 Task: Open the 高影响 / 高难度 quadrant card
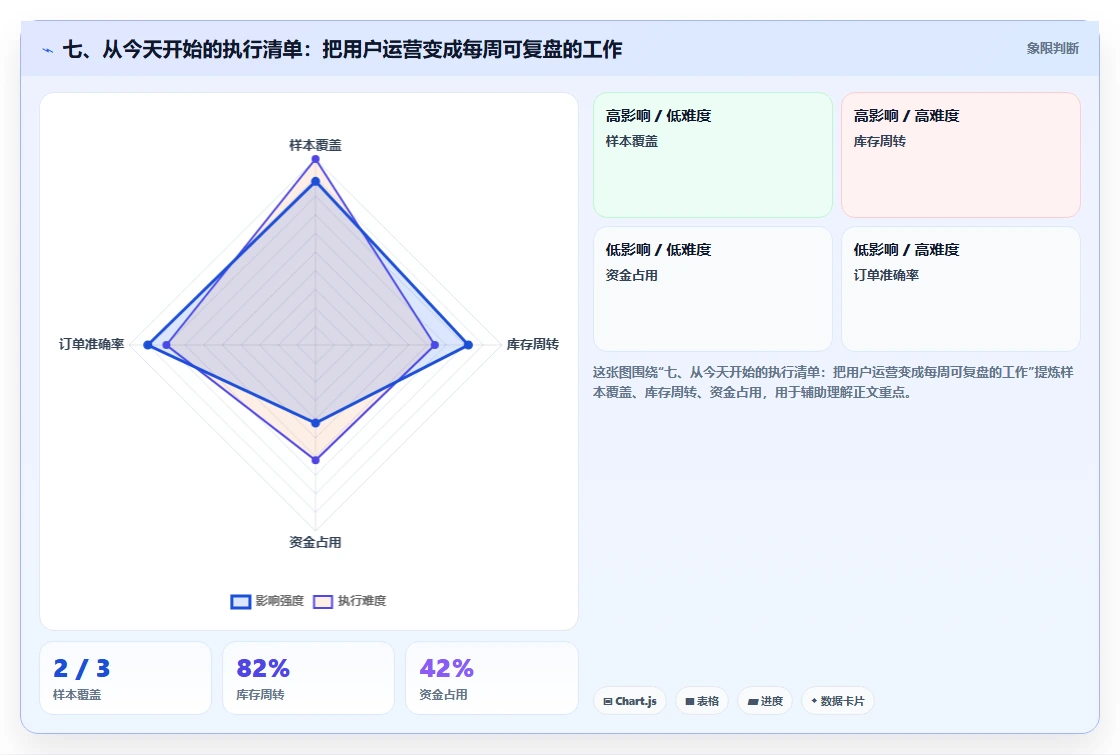(961, 155)
